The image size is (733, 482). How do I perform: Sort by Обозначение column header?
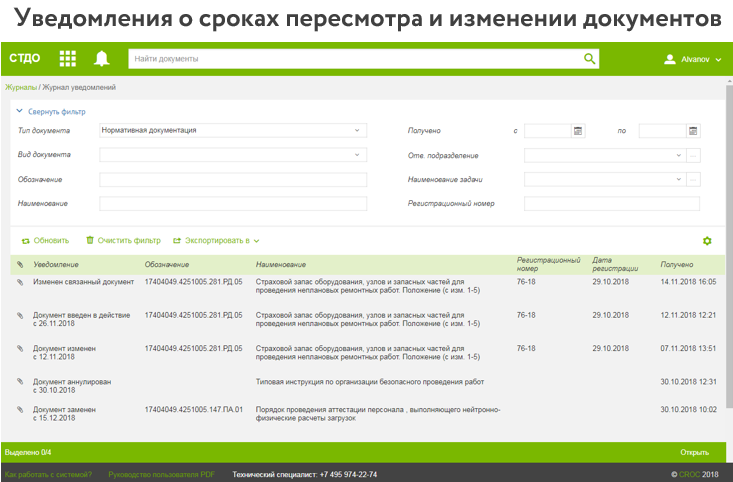click(x=167, y=265)
